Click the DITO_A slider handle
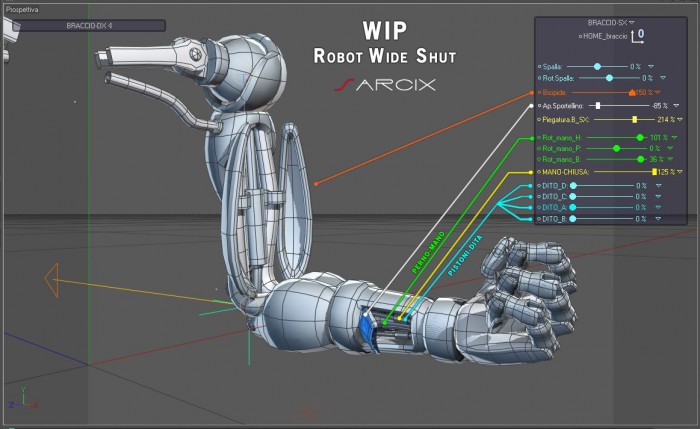700x429 pixels. 573,208
